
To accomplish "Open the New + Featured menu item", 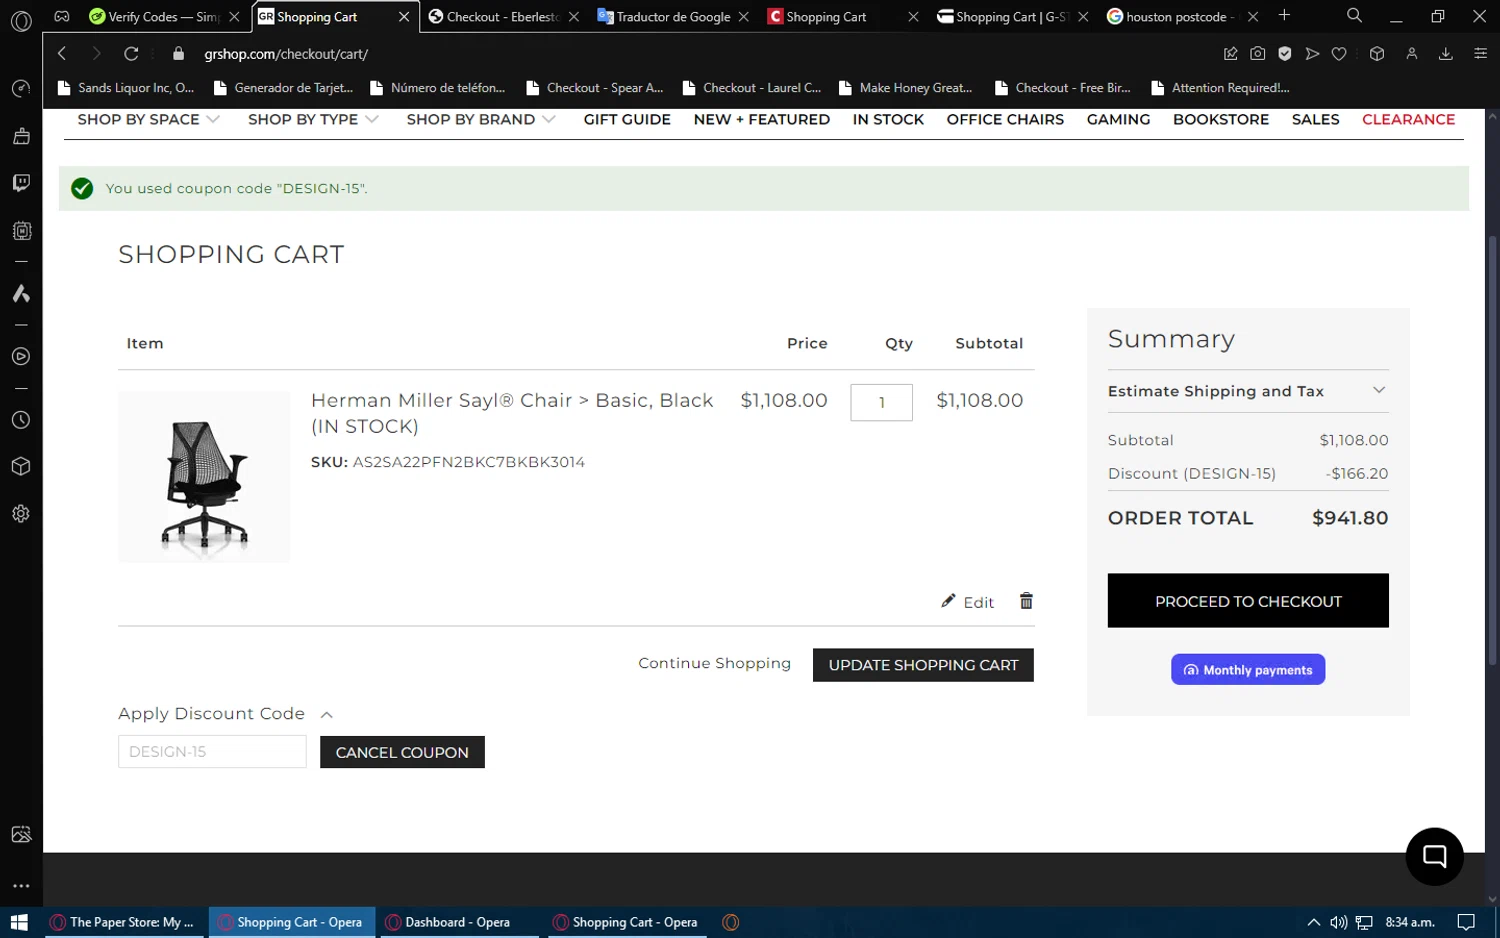I will click(x=761, y=119).
